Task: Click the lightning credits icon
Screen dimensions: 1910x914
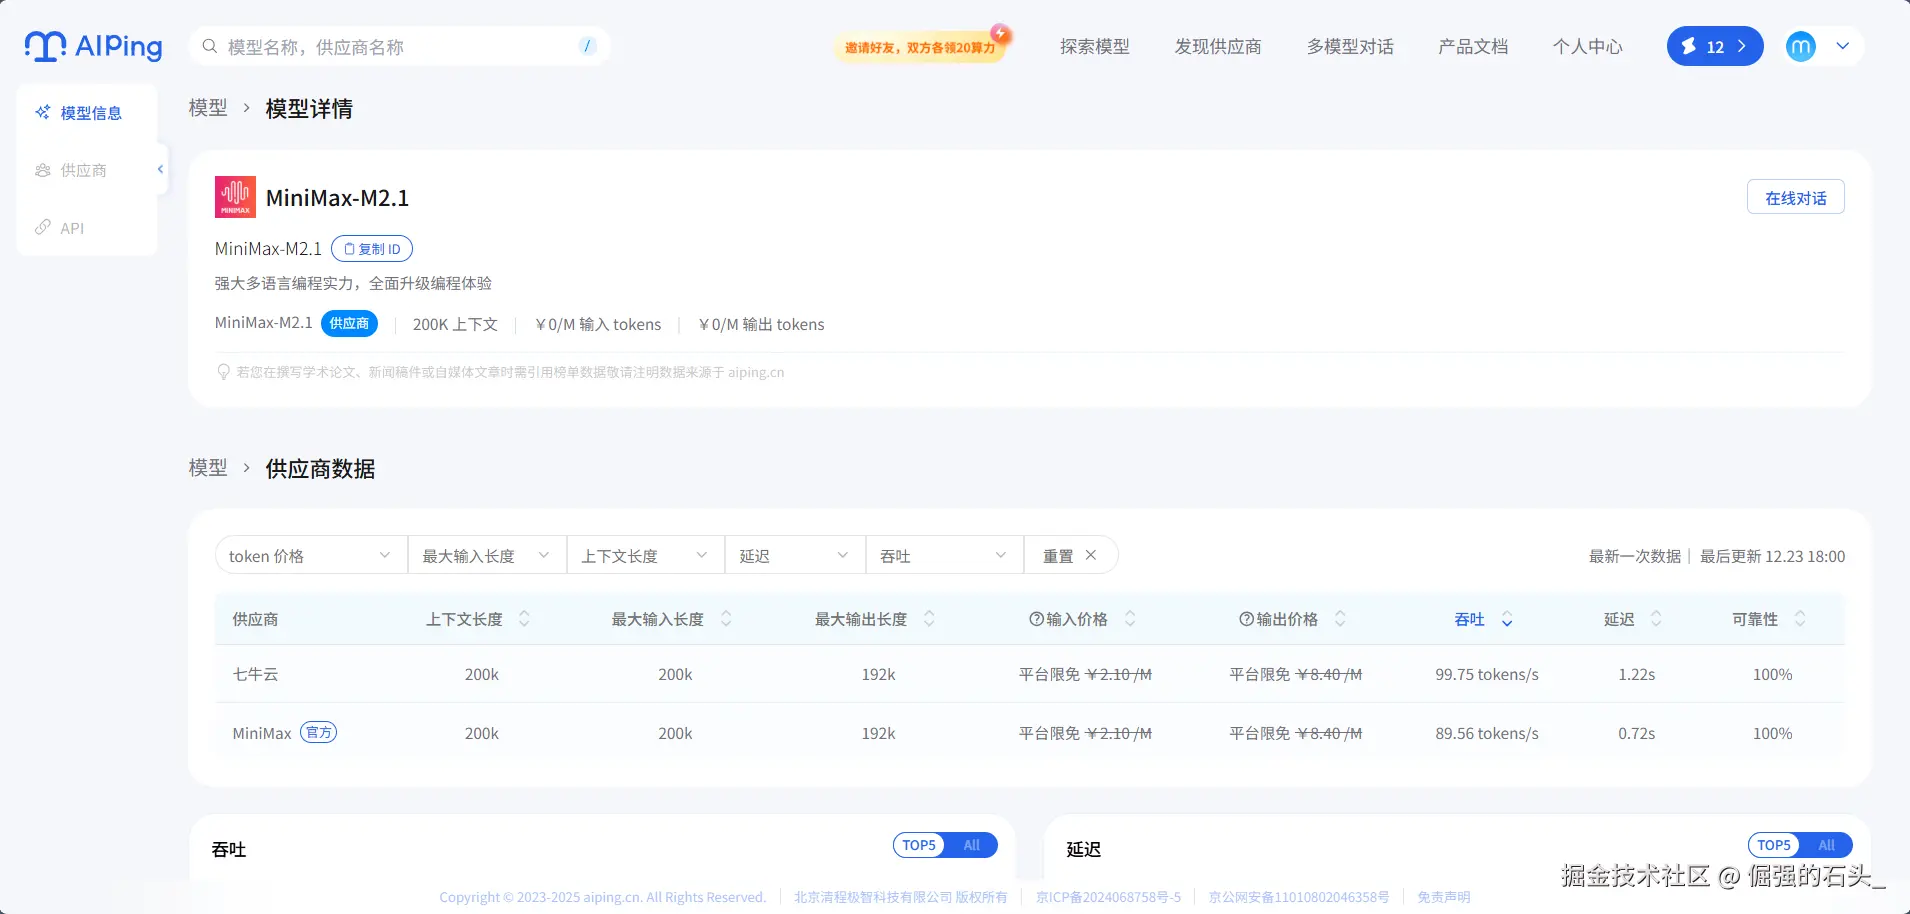Action: coord(1689,46)
